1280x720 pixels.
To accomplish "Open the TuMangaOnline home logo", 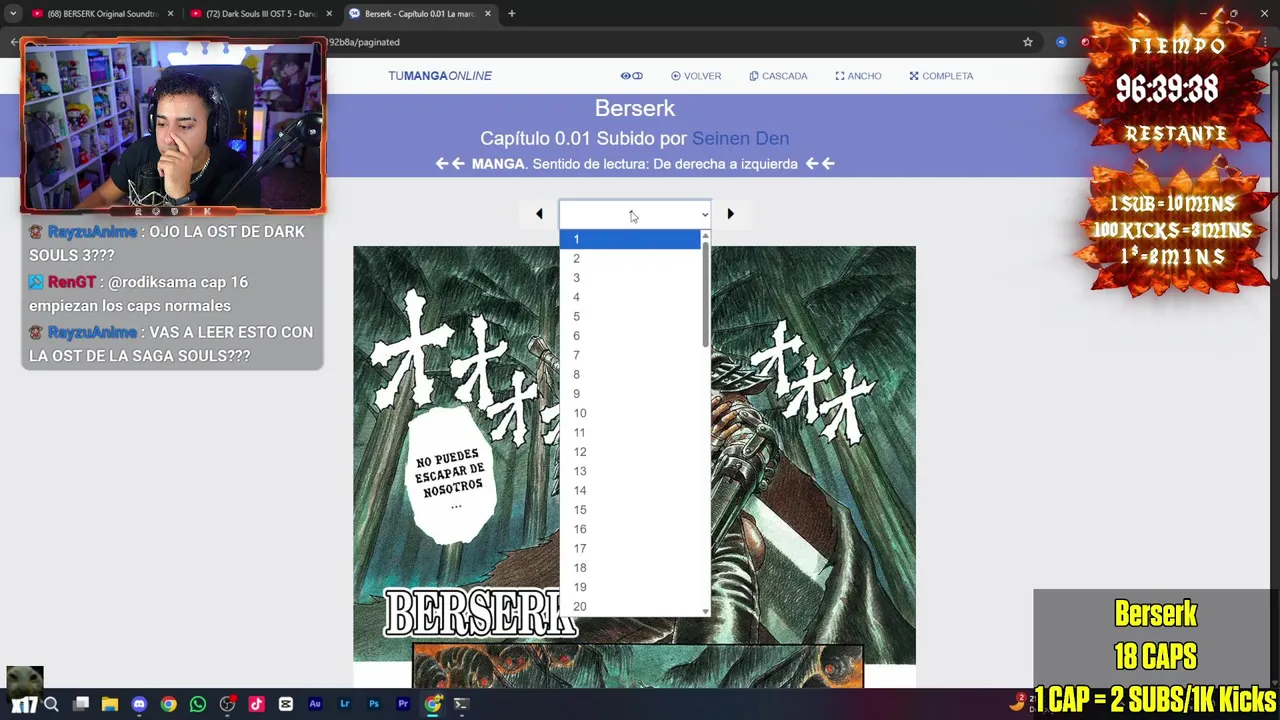I will click(440, 76).
